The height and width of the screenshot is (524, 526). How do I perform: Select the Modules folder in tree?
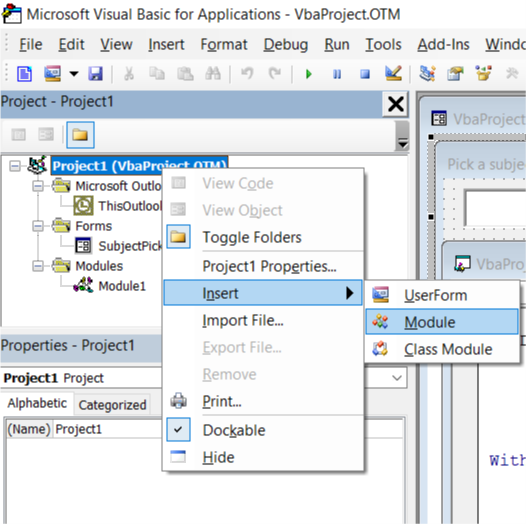click(99, 266)
